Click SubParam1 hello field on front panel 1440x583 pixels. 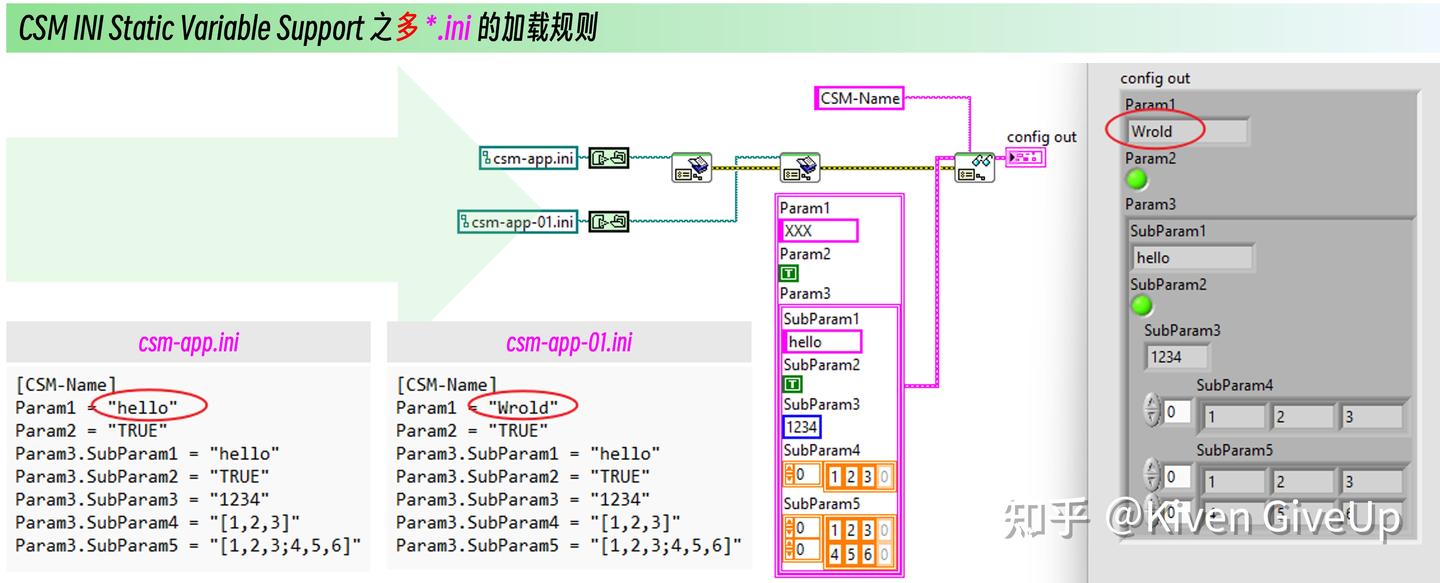(x=1192, y=257)
